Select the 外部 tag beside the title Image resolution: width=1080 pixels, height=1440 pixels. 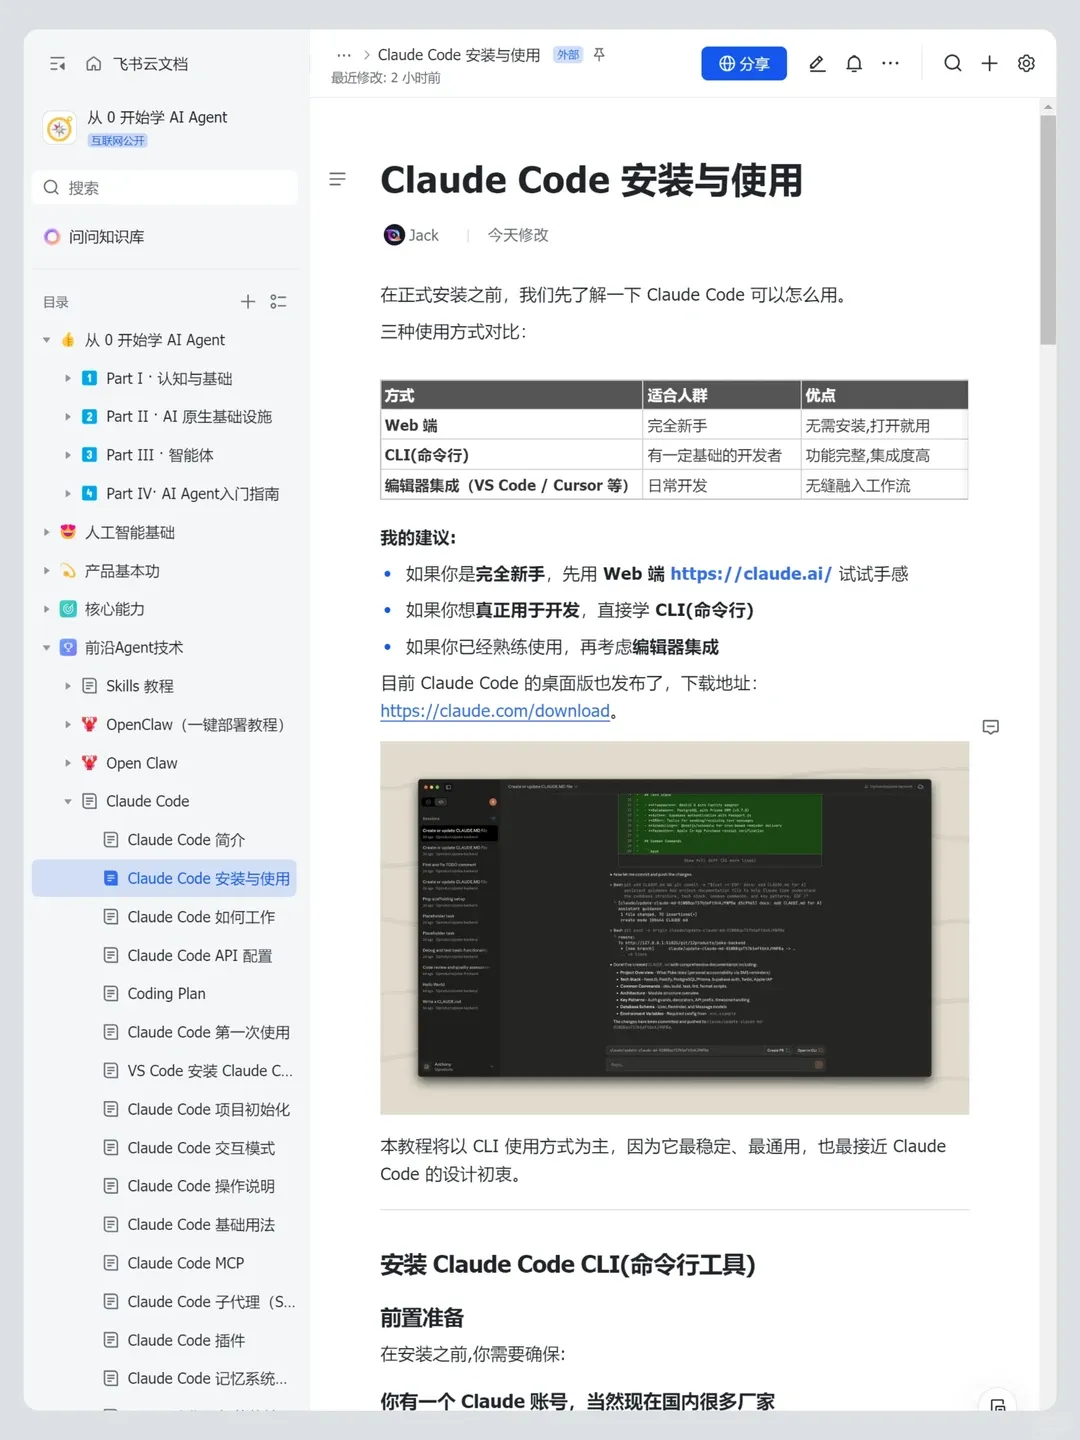[x=568, y=55]
